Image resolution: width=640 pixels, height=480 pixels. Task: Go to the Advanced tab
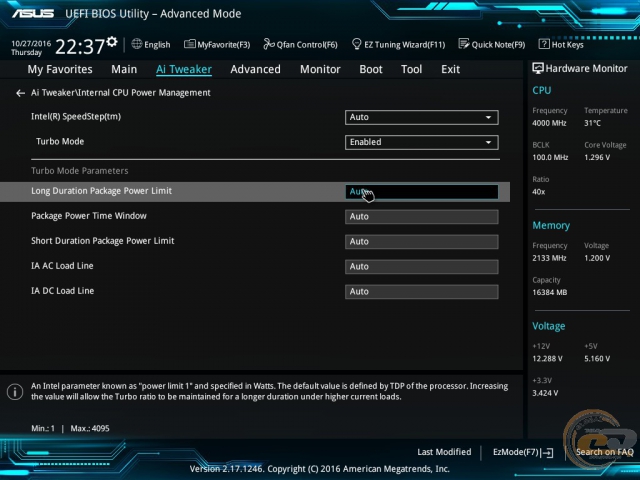click(256, 69)
